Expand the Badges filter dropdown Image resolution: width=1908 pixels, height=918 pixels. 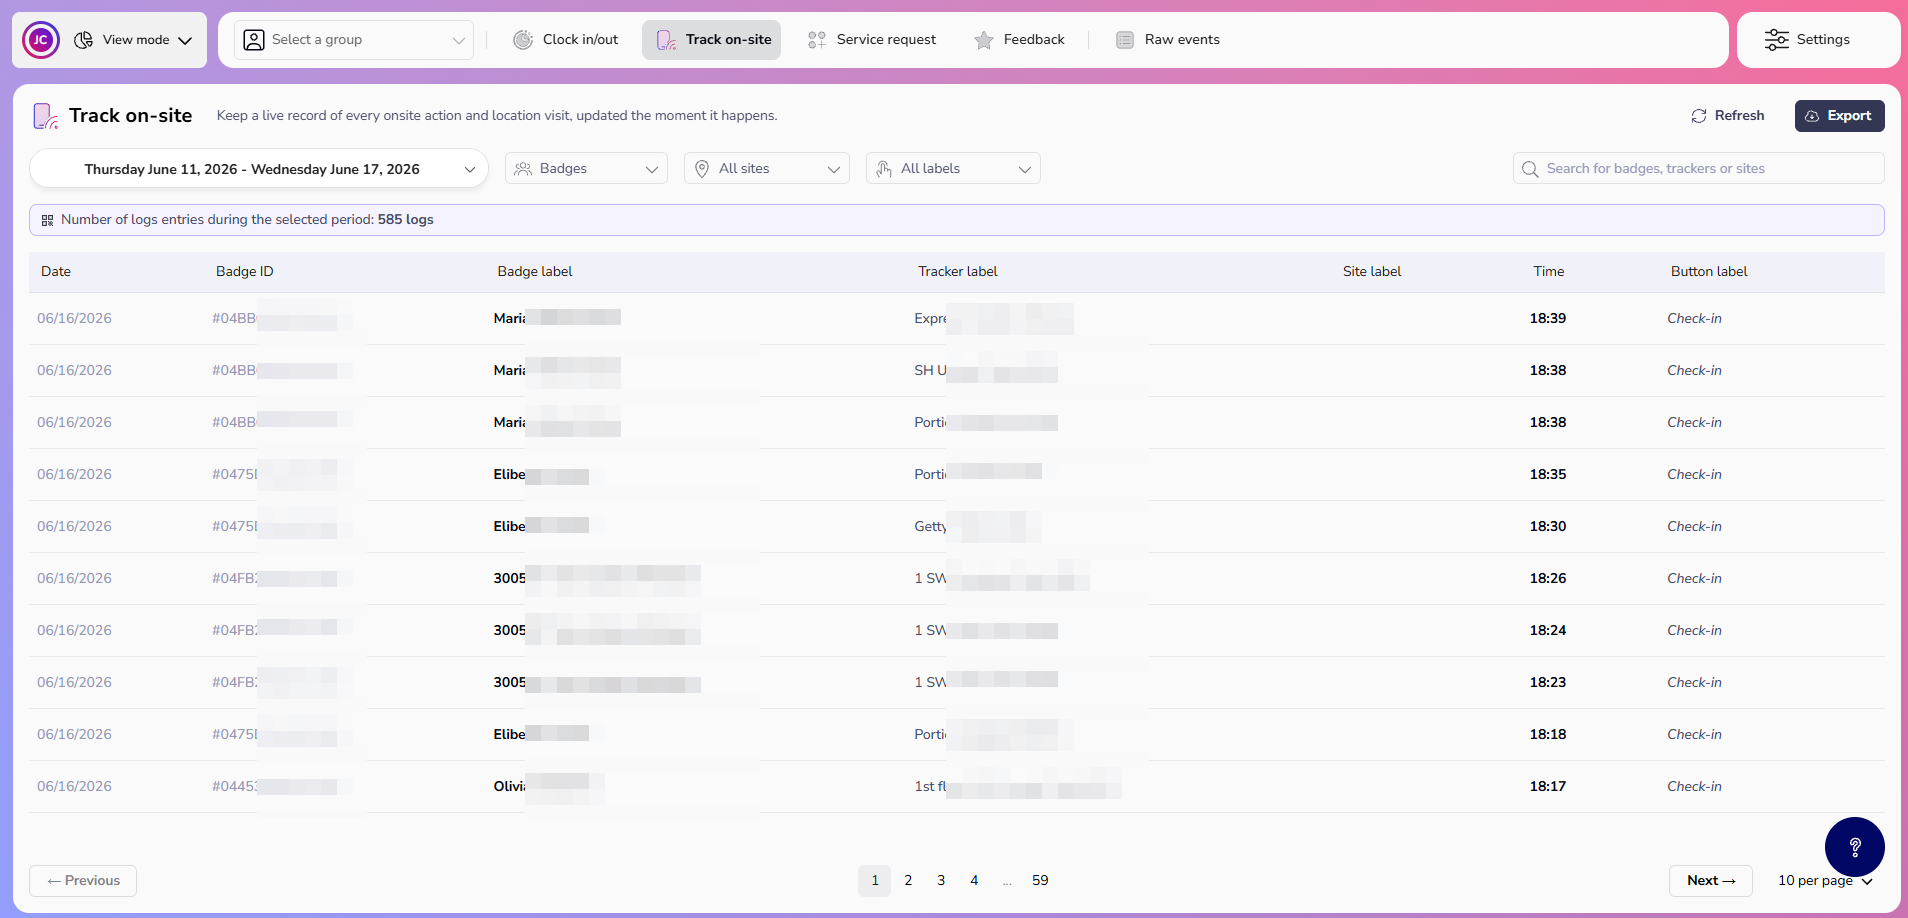pyautogui.click(x=586, y=169)
